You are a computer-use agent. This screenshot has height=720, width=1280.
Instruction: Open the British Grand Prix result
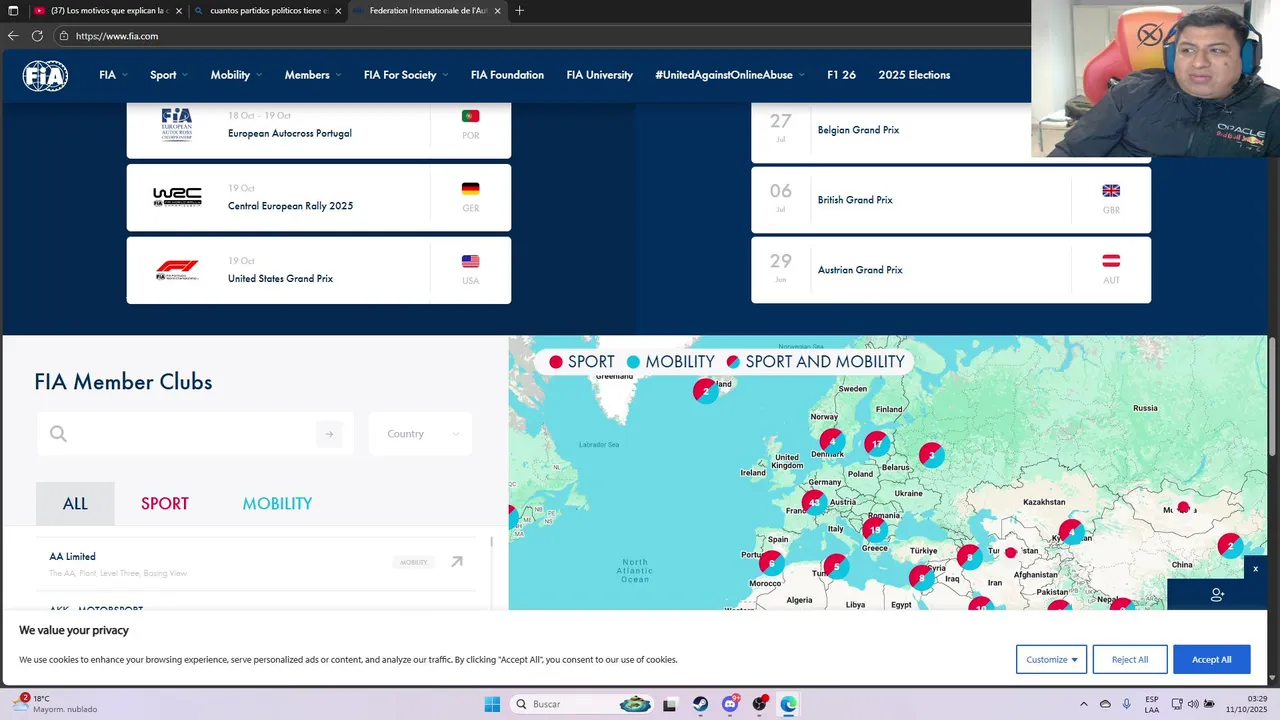[x=950, y=200]
